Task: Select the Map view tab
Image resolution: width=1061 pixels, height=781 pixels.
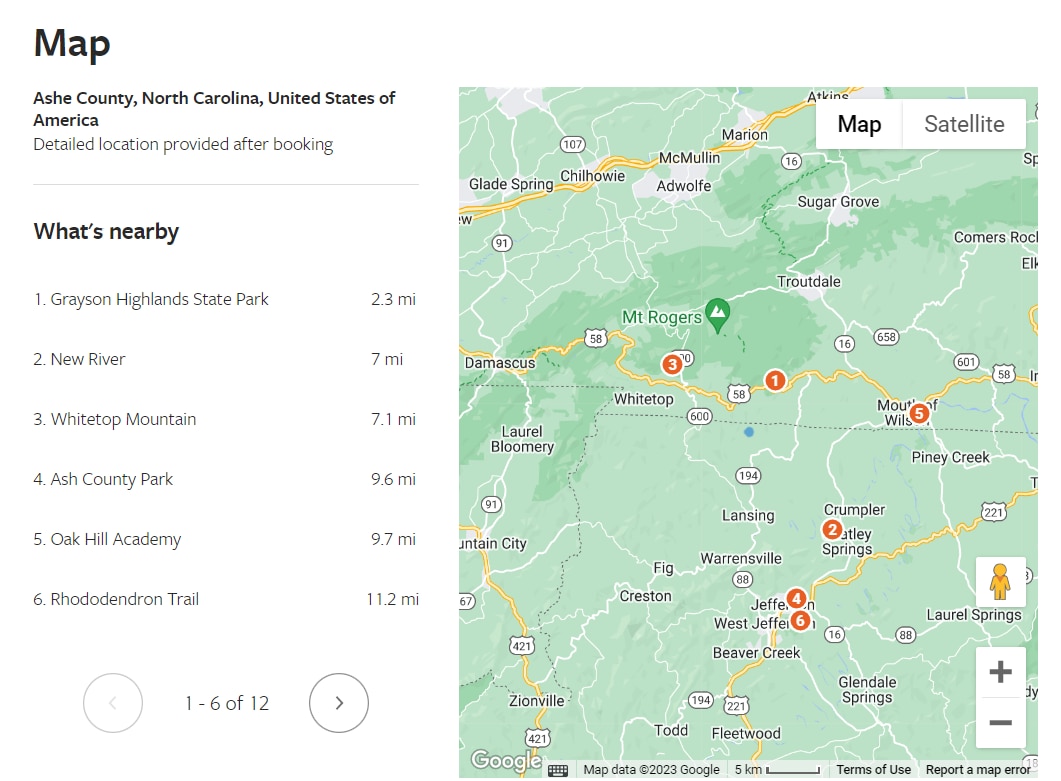Action: tap(859, 124)
